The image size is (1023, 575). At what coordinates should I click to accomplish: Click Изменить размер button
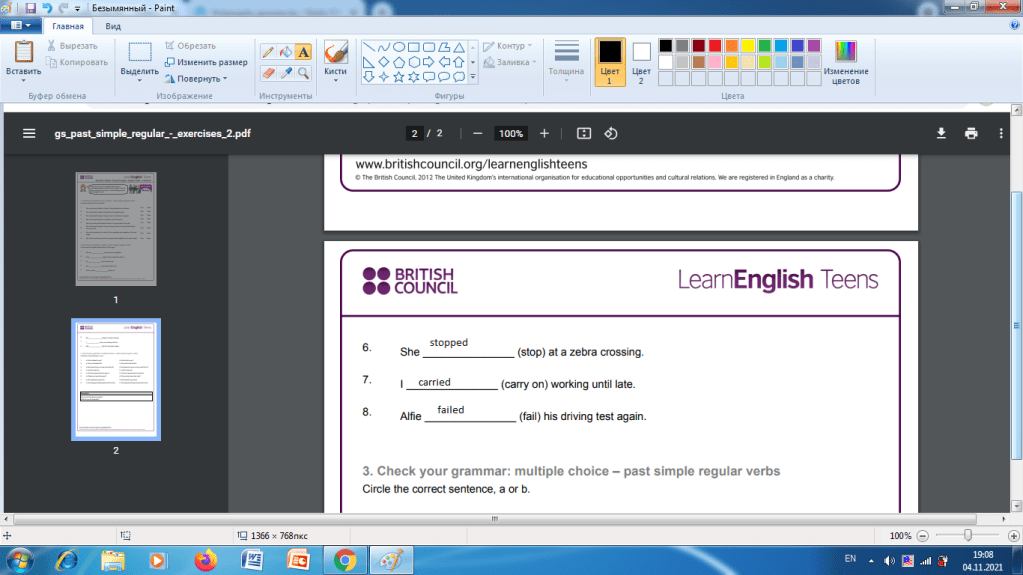click(206, 62)
